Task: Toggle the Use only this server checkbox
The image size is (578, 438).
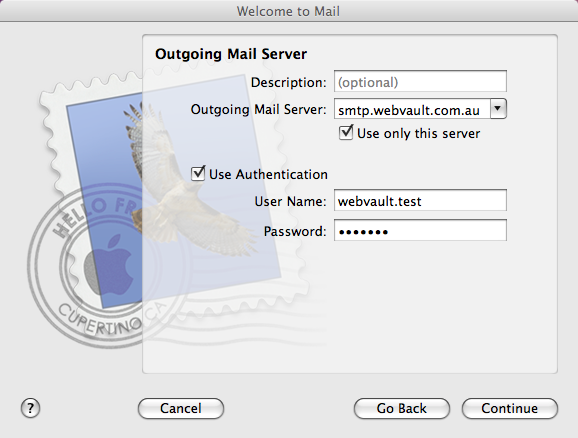Action: pyautogui.click(x=346, y=133)
